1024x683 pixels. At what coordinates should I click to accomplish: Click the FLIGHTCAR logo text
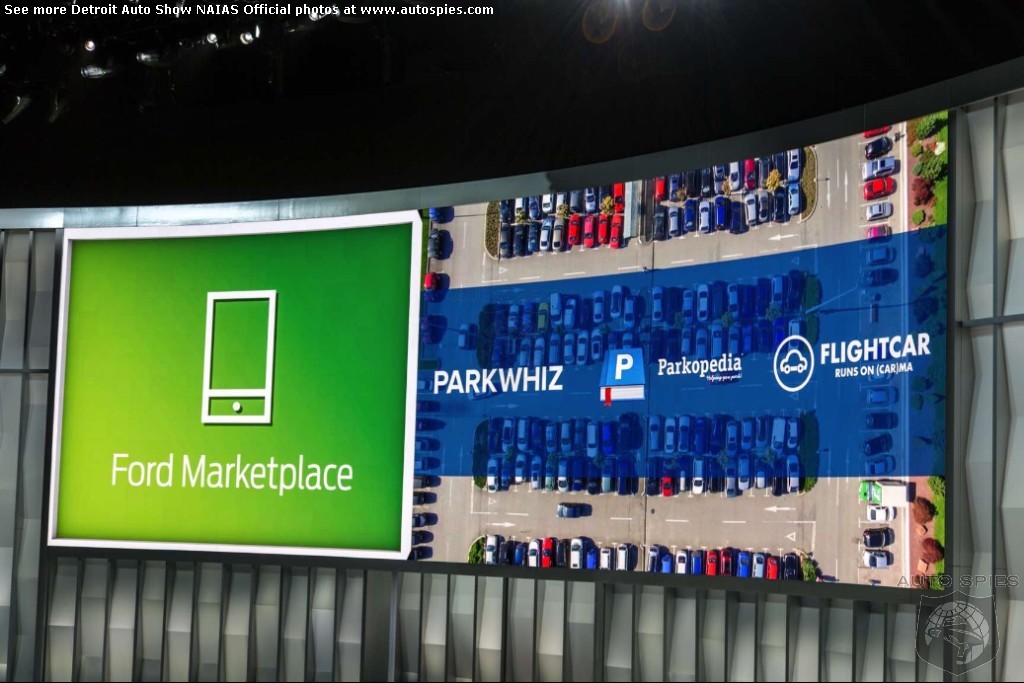click(x=874, y=349)
